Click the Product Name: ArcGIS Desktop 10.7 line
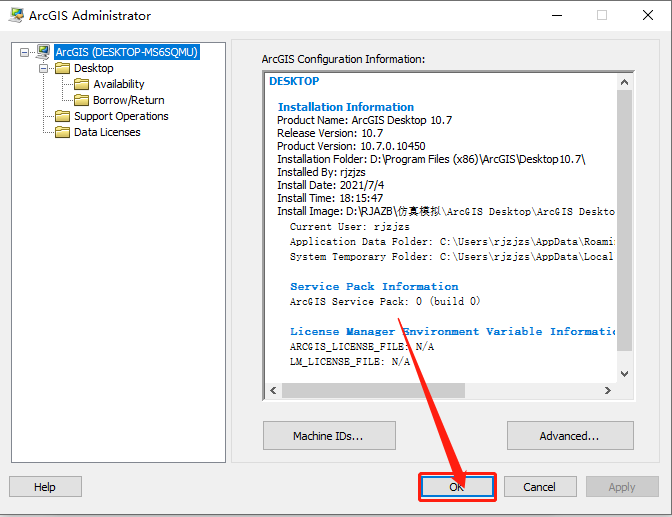672x517 pixels. click(364, 120)
